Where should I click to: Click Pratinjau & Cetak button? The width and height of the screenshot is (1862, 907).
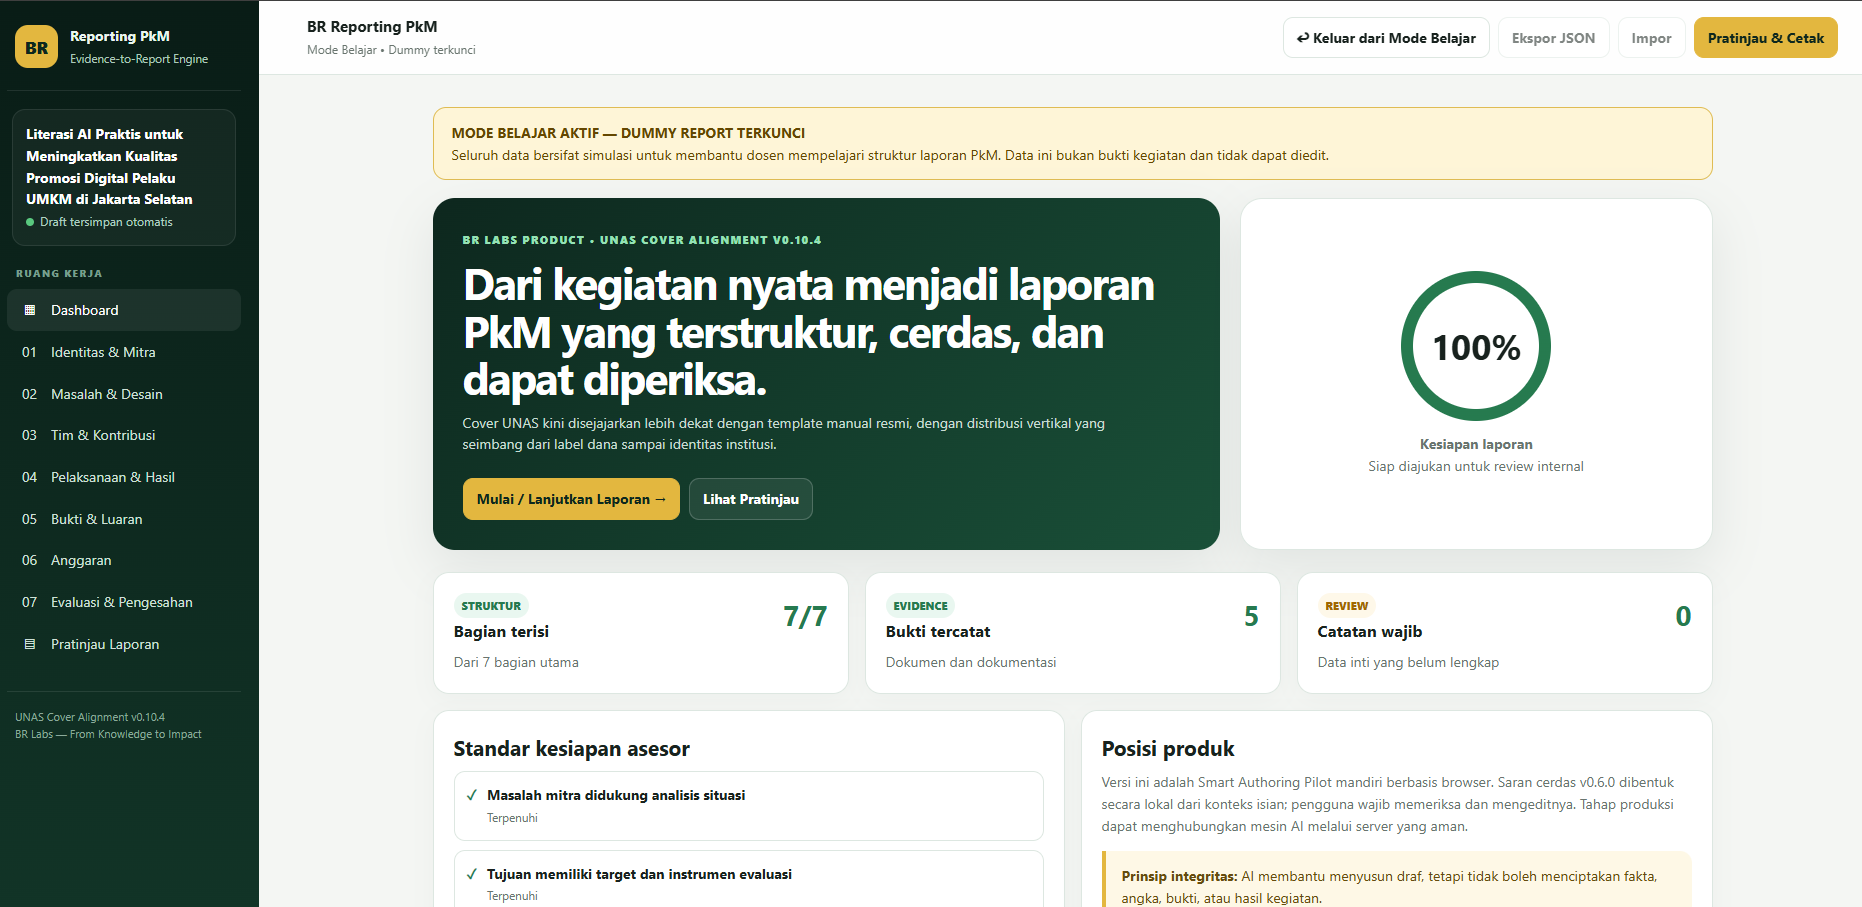click(x=1765, y=38)
